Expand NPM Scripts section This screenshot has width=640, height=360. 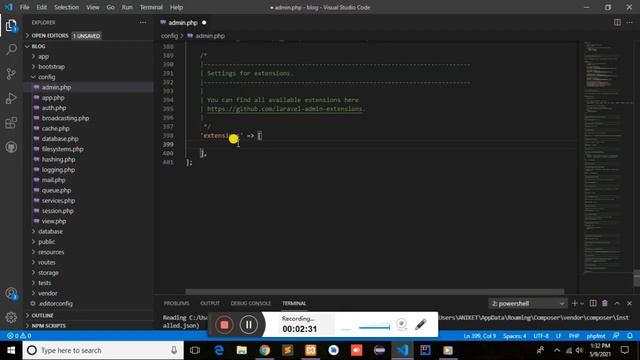click(48, 326)
